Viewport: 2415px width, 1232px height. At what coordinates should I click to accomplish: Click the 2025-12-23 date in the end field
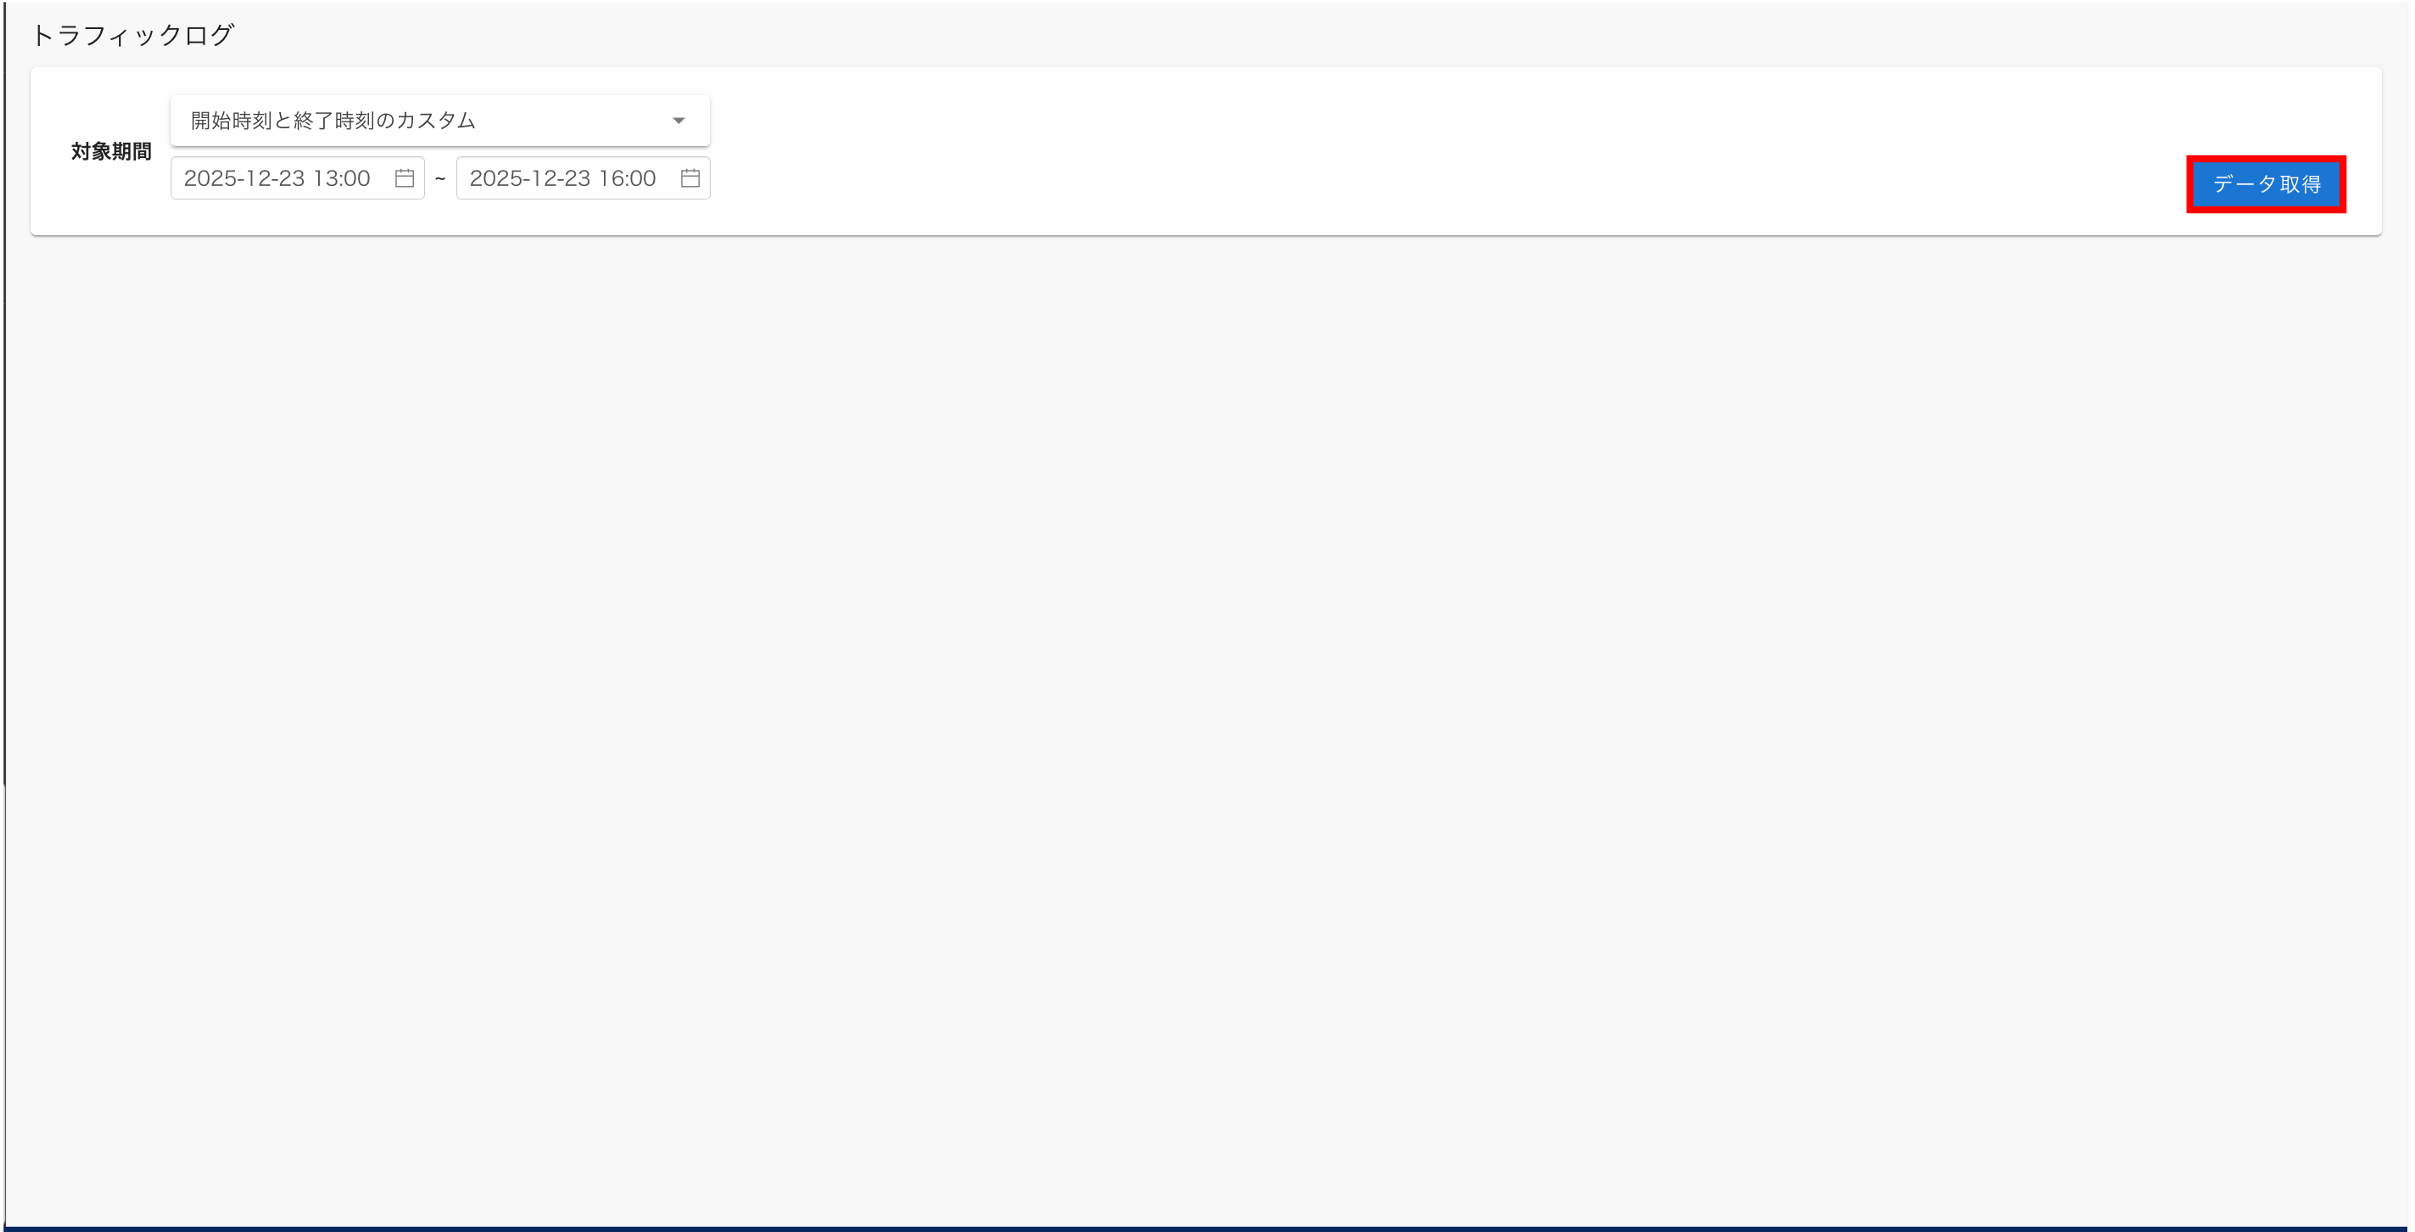coord(530,178)
